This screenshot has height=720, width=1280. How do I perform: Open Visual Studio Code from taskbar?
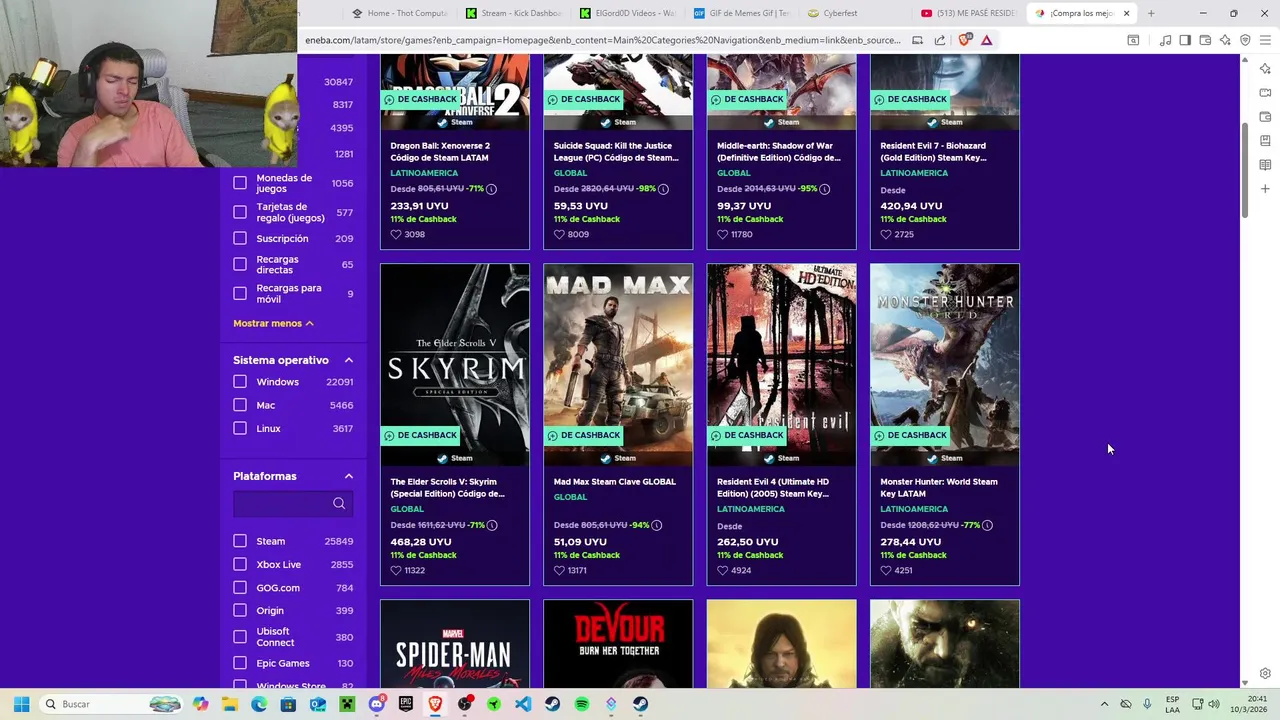[x=523, y=704]
